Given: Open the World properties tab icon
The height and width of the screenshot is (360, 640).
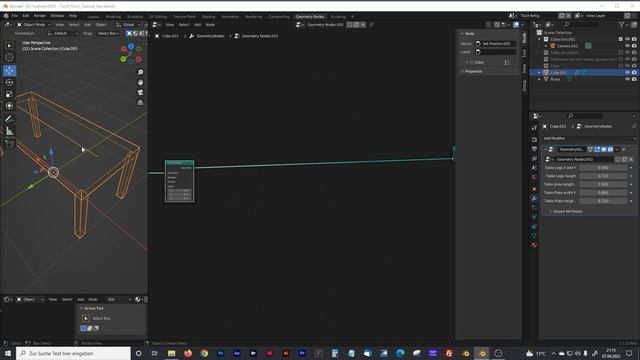Looking at the screenshot, I should pyautogui.click(x=534, y=177).
